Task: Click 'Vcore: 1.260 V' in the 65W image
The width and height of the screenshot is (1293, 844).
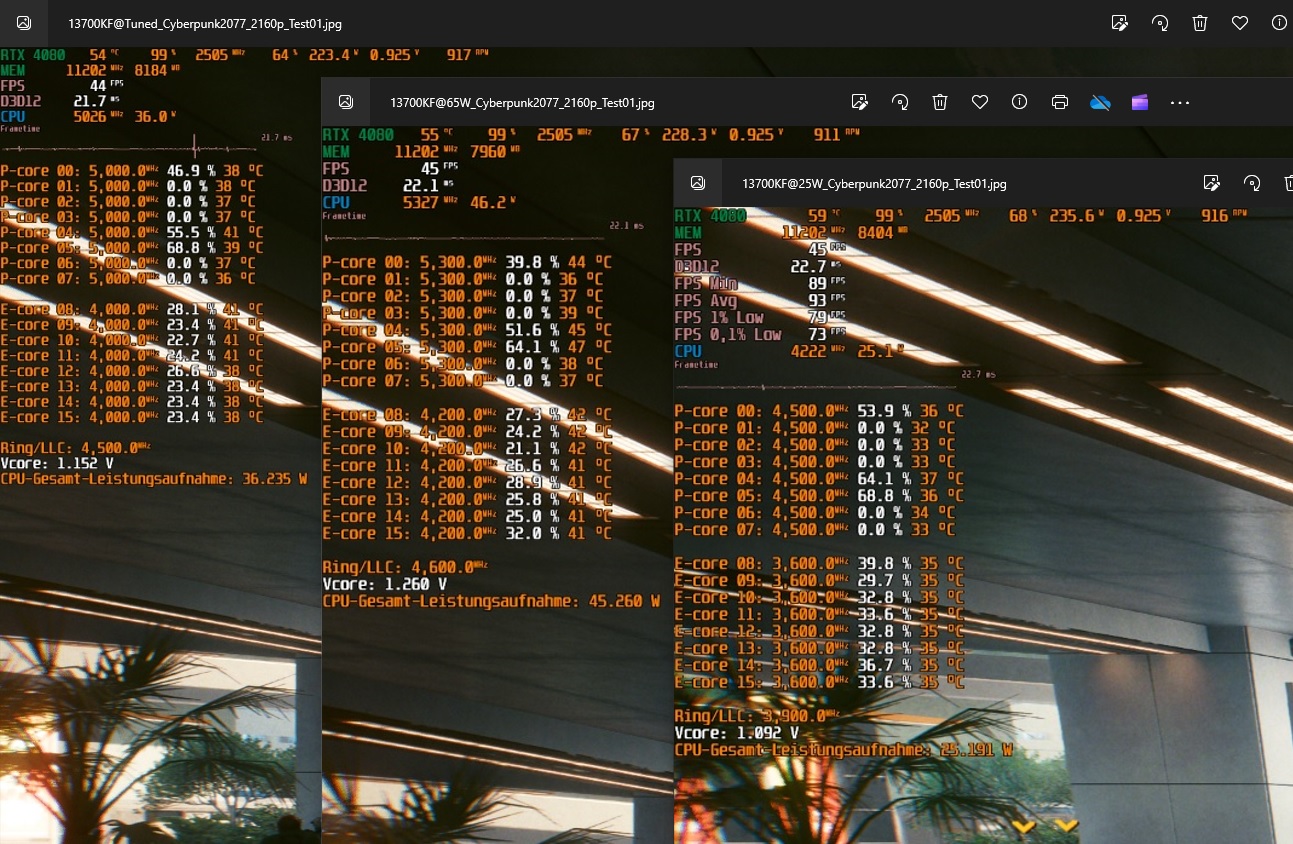Action: [x=384, y=584]
